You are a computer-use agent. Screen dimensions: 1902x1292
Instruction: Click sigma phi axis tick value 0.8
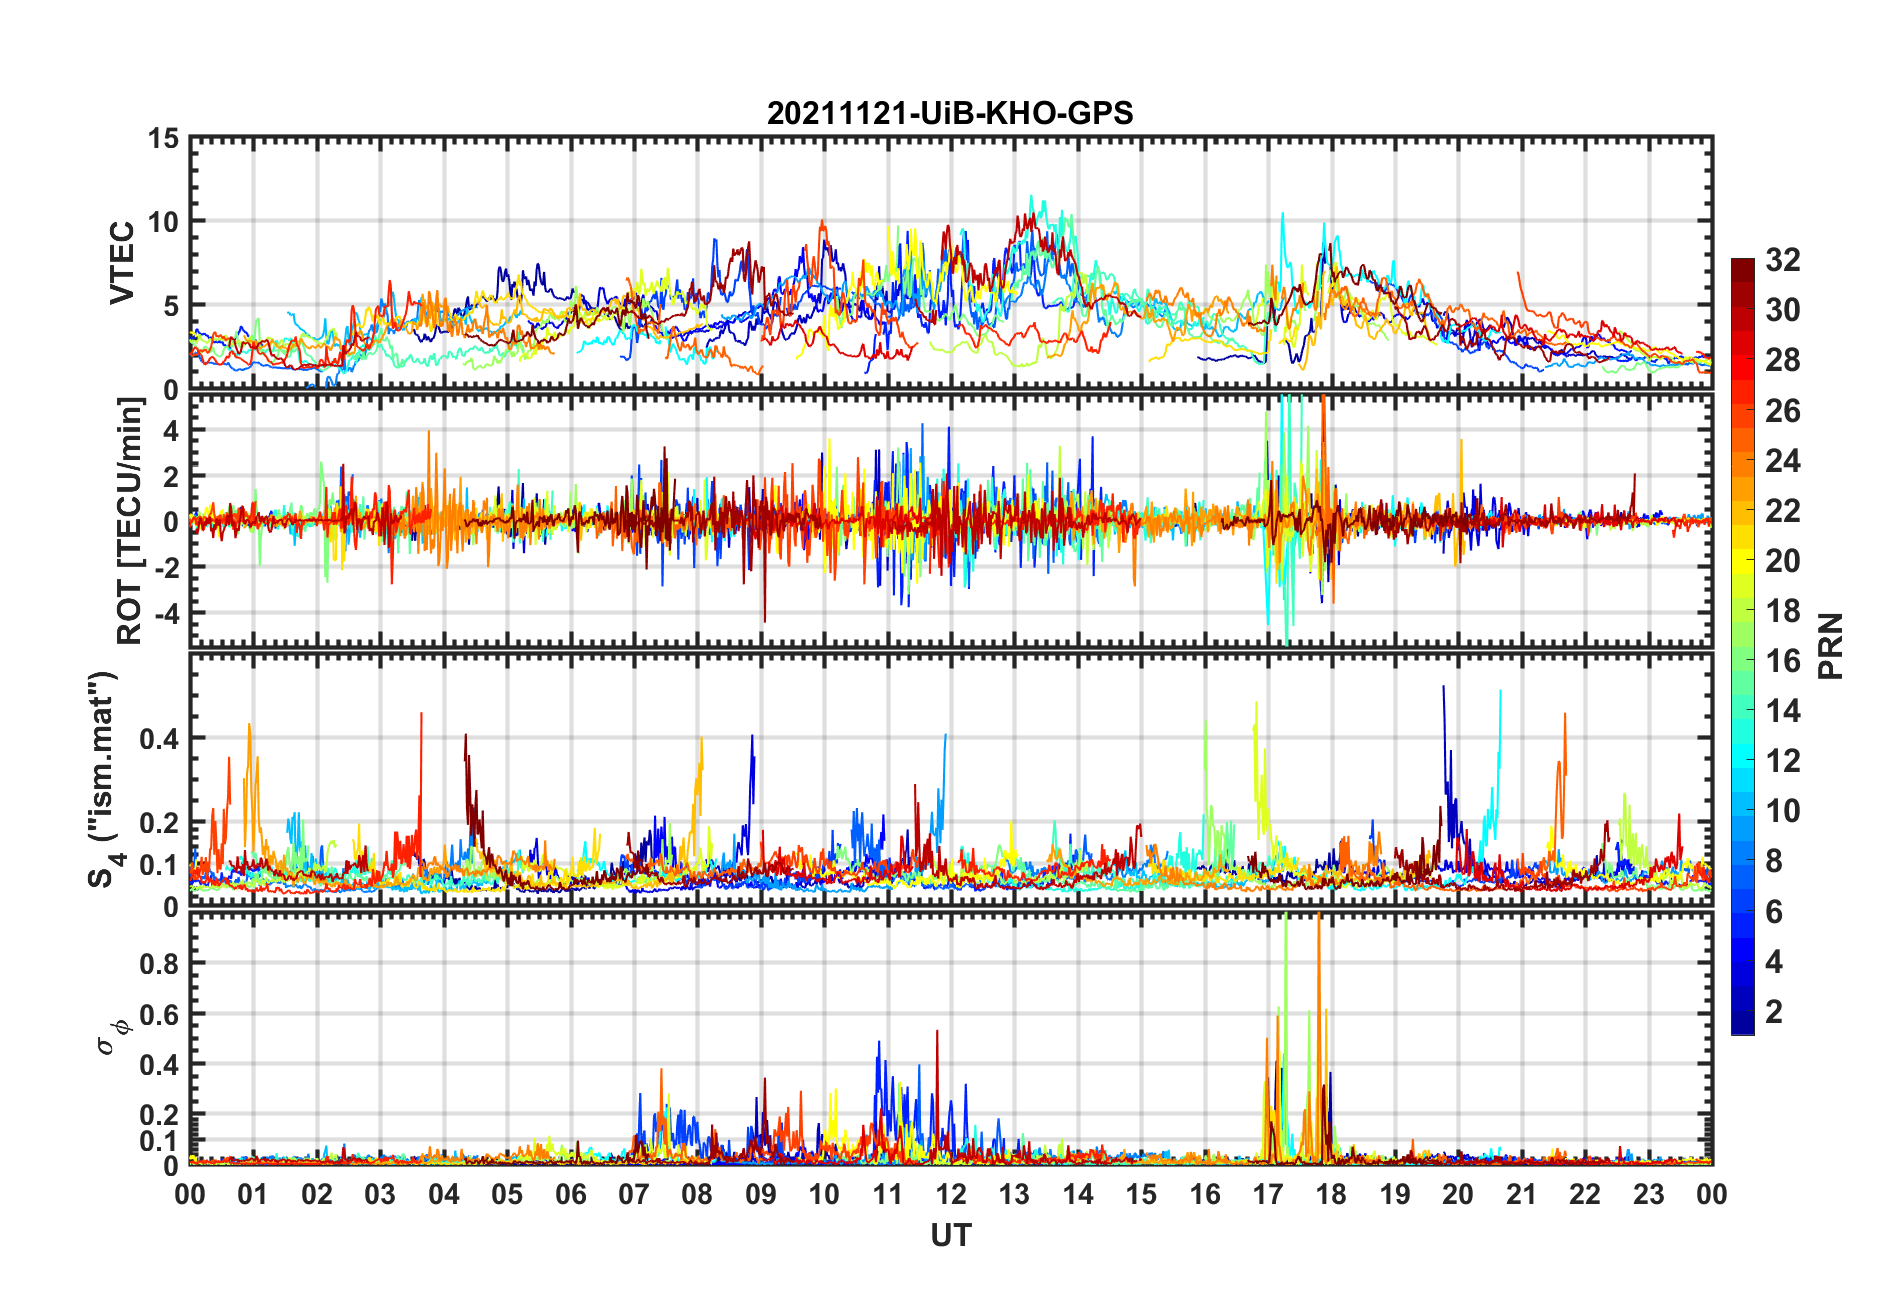coord(159,964)
